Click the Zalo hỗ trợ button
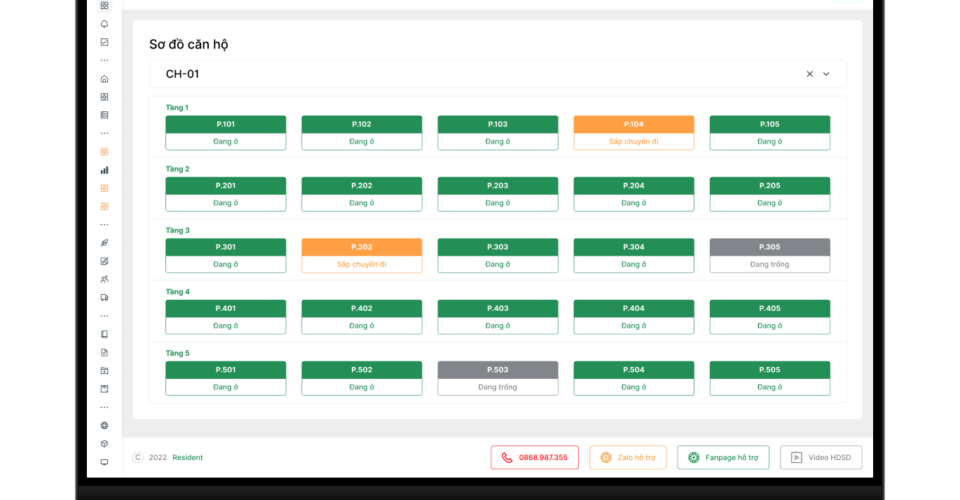 [x=627, y=458]
